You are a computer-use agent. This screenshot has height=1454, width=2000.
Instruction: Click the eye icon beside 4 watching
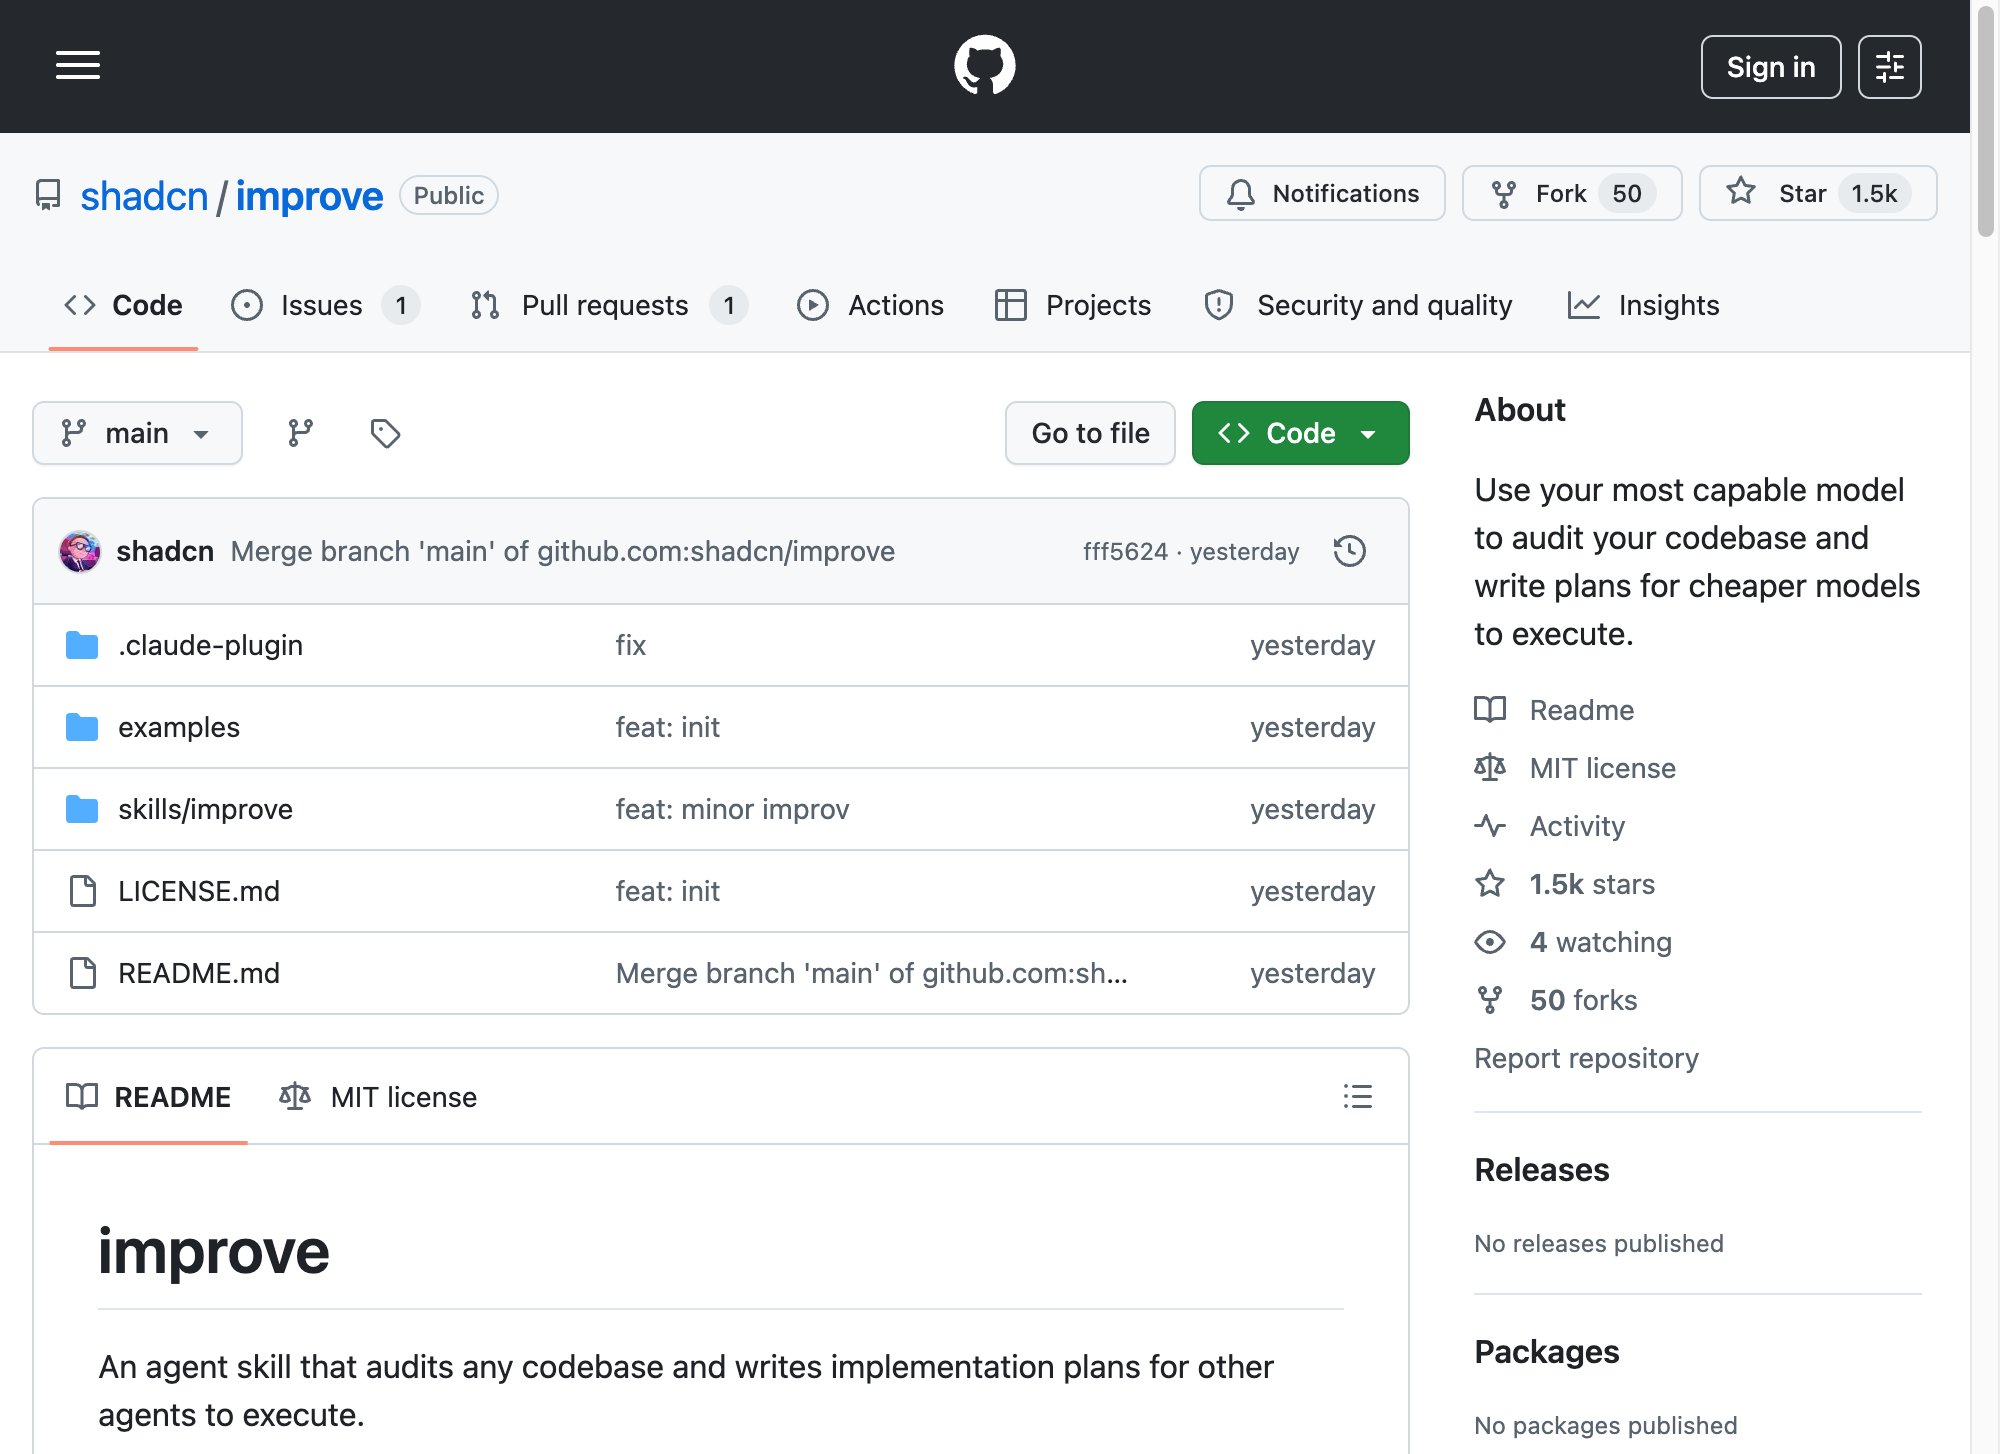tap(1490, 942)
